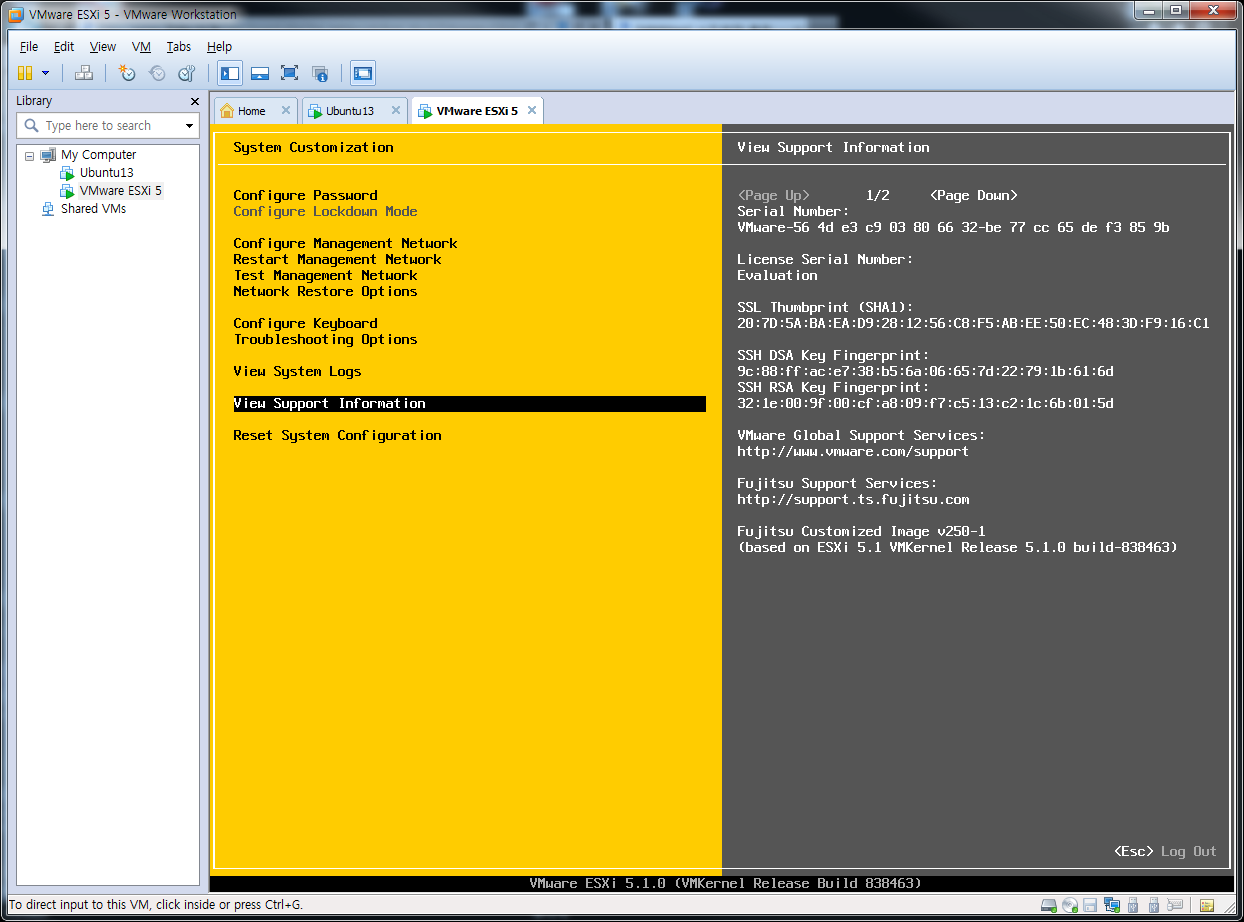Select Configure Lockdown Mode entry
The image size is (1244, 922).
click(325, 211)
